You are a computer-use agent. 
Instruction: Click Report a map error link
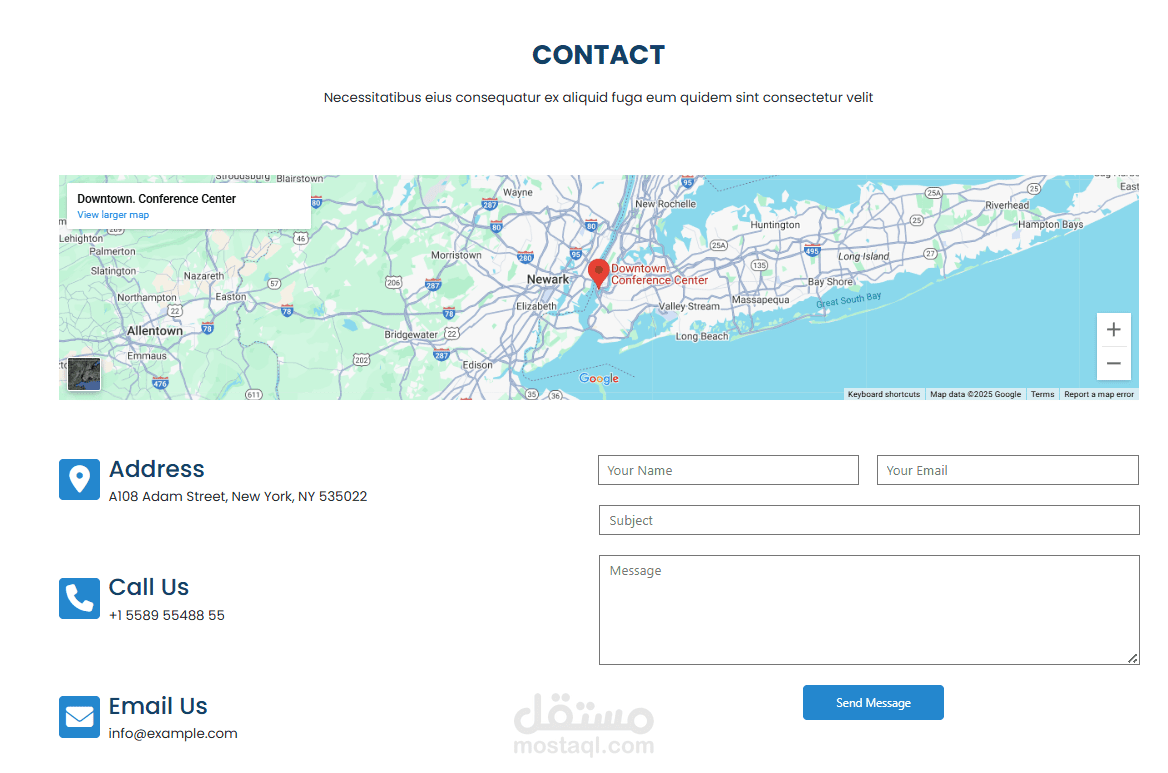1099,394
